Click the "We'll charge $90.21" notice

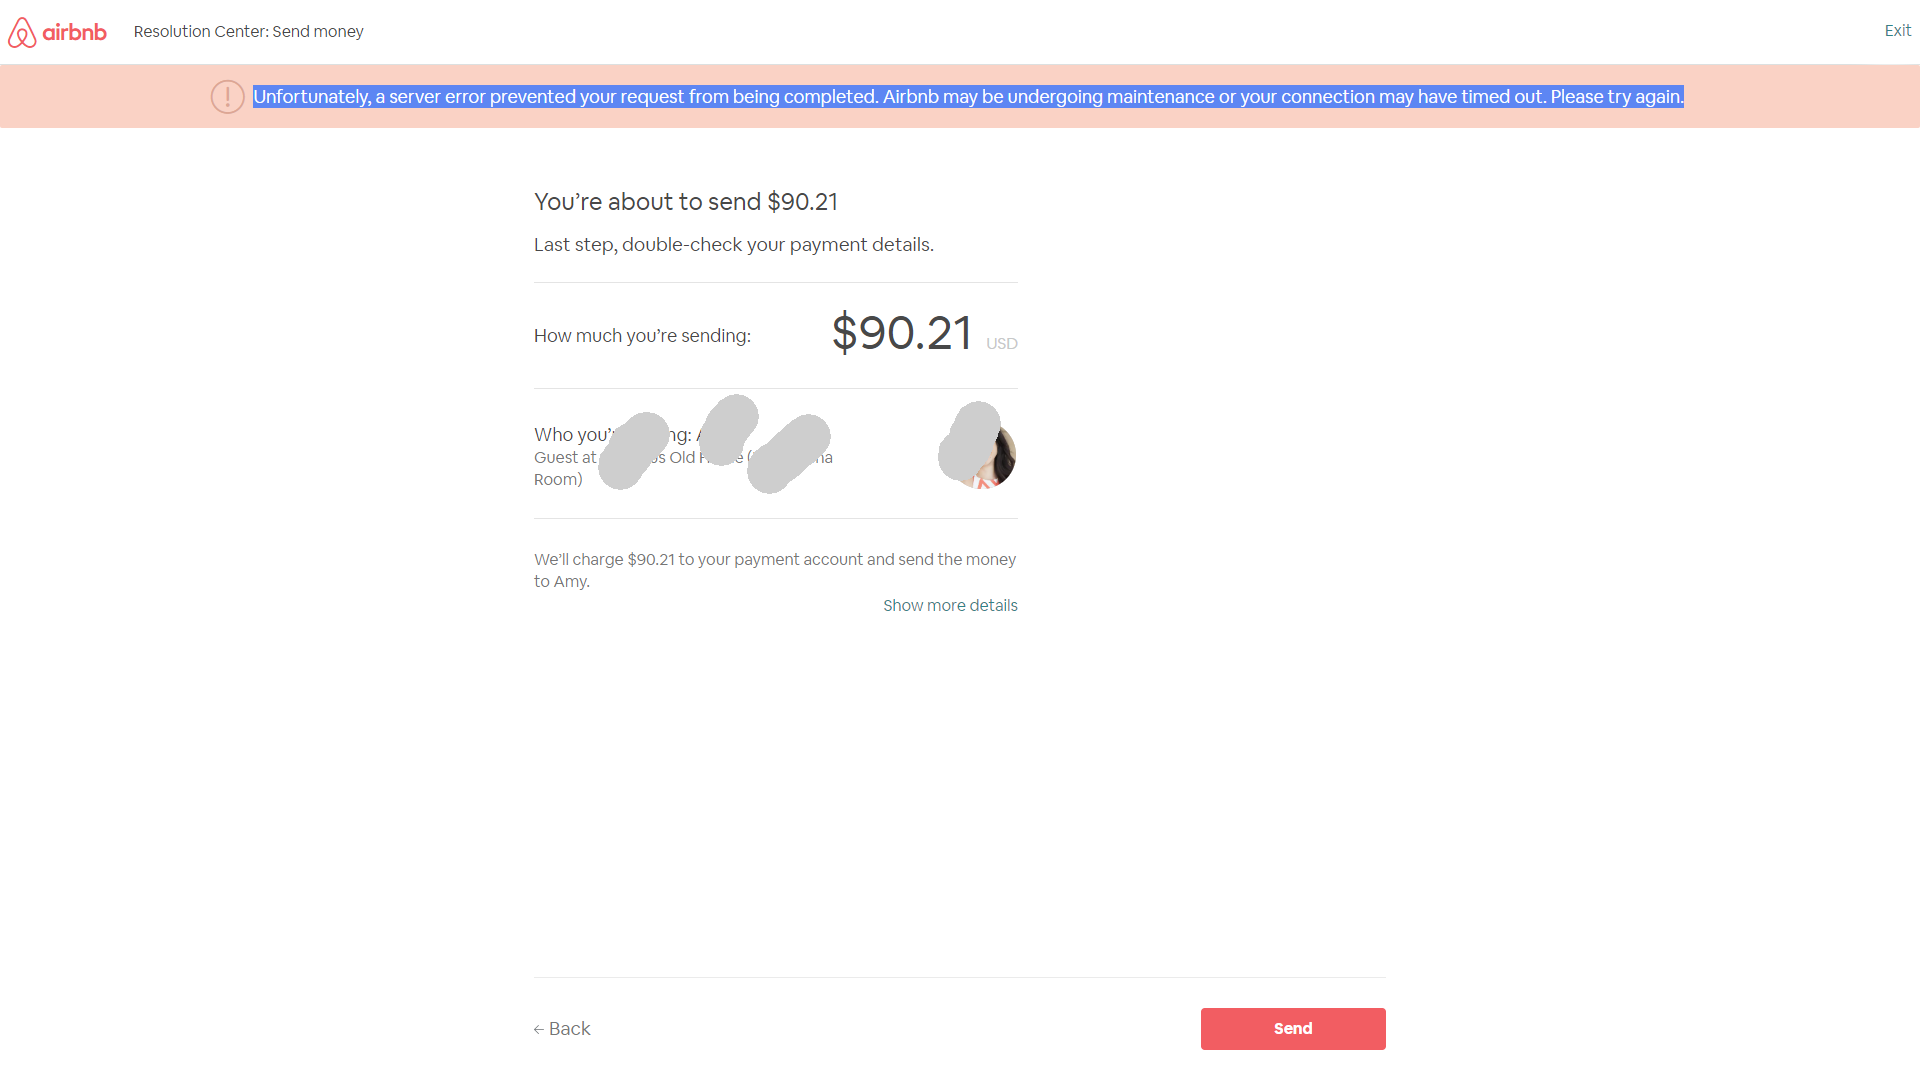774,570
